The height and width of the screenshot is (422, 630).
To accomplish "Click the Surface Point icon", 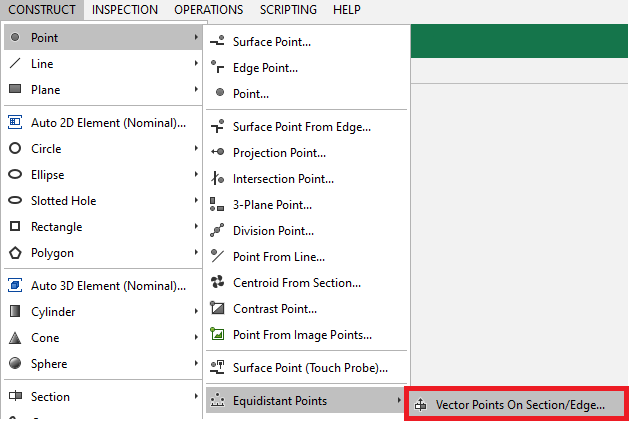I will (218, 42).
